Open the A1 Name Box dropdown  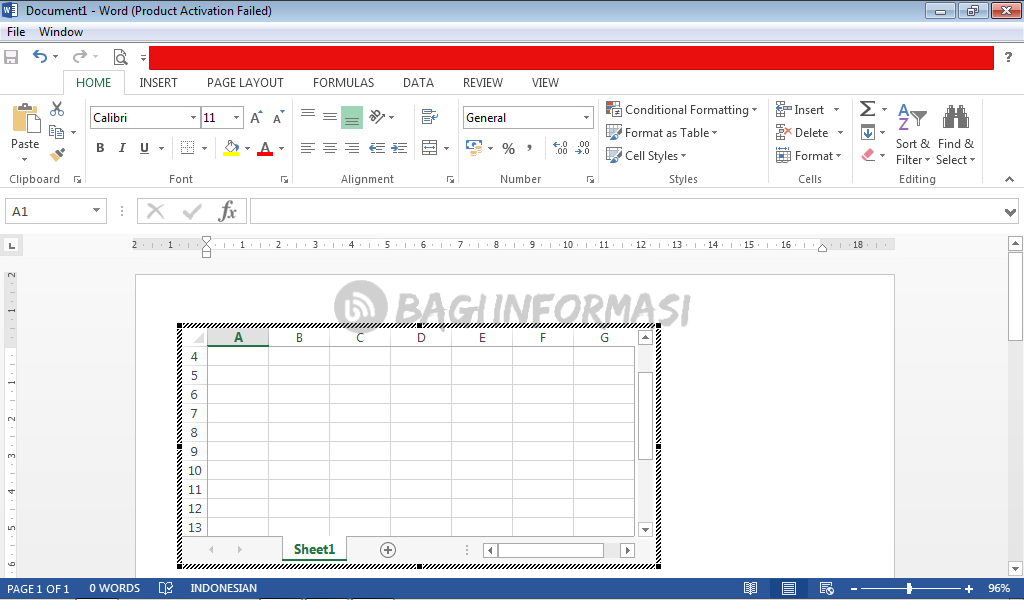(96, 210)
